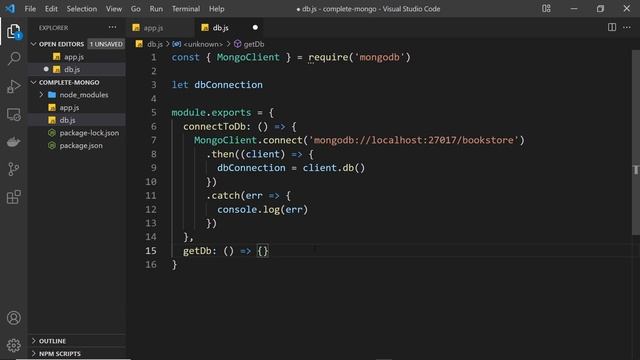Open the Accounts menu
Viewport: 640px width, 360px height.
13,318
